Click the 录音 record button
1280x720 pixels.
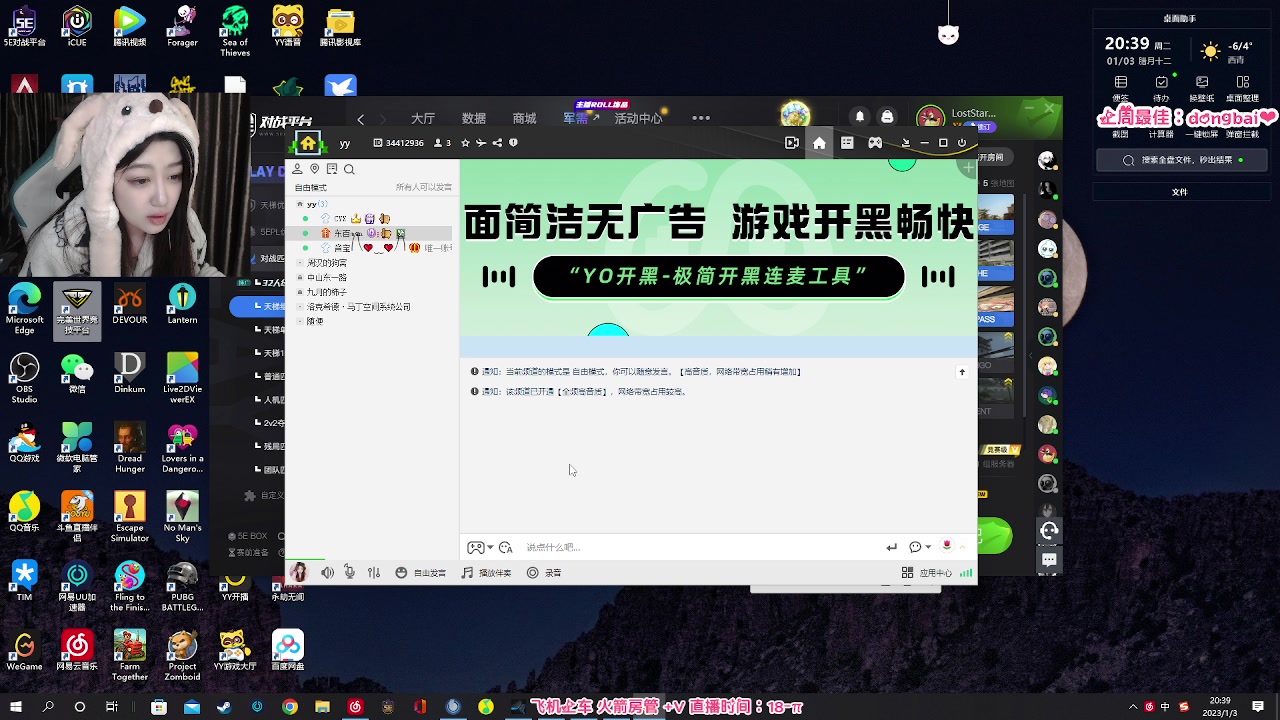544,573
